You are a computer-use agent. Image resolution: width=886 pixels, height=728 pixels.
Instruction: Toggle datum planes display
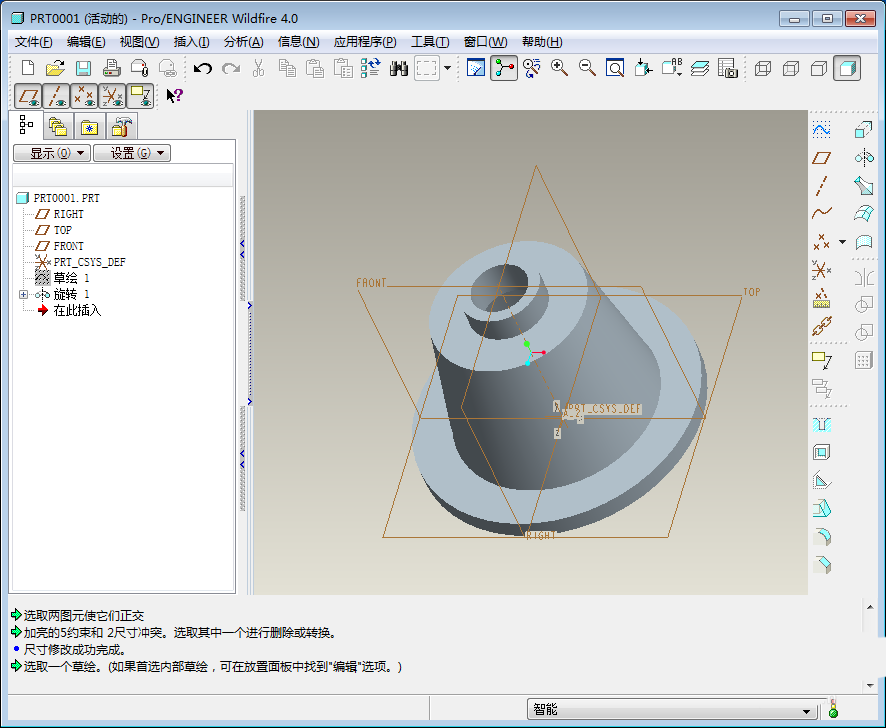tap(28, 96)
